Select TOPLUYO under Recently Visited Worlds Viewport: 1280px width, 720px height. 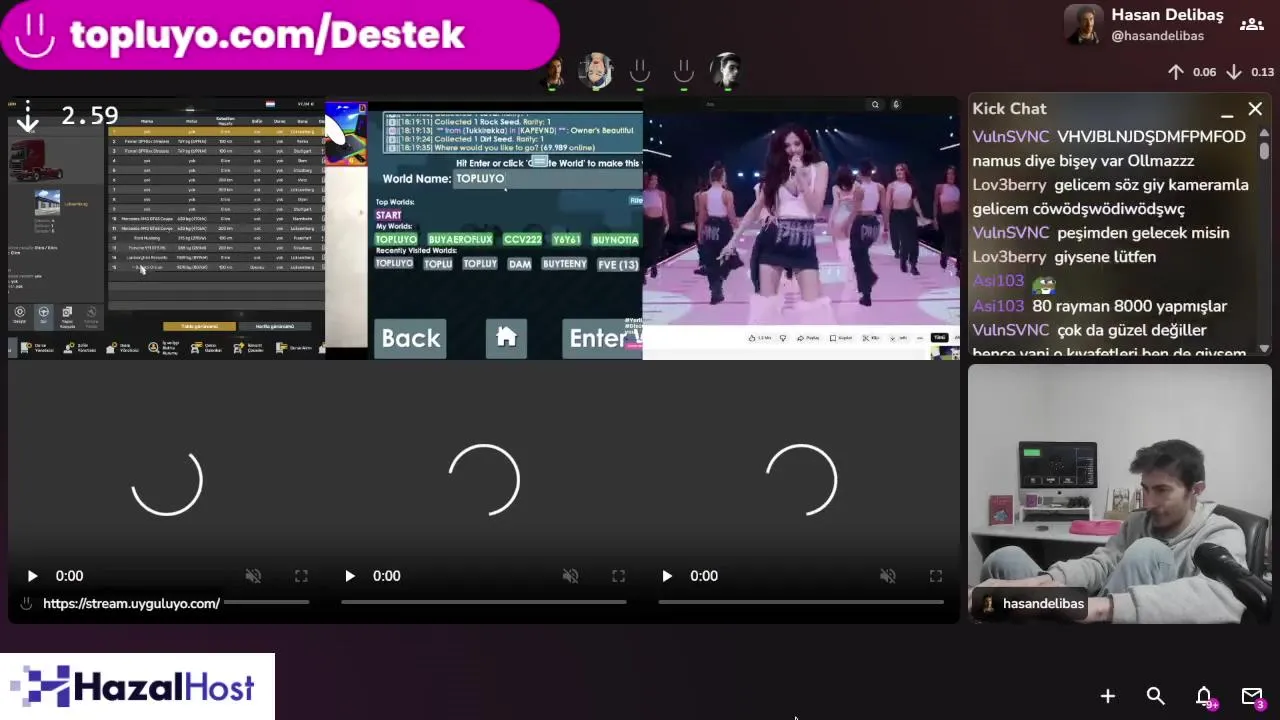click(394, 264)
